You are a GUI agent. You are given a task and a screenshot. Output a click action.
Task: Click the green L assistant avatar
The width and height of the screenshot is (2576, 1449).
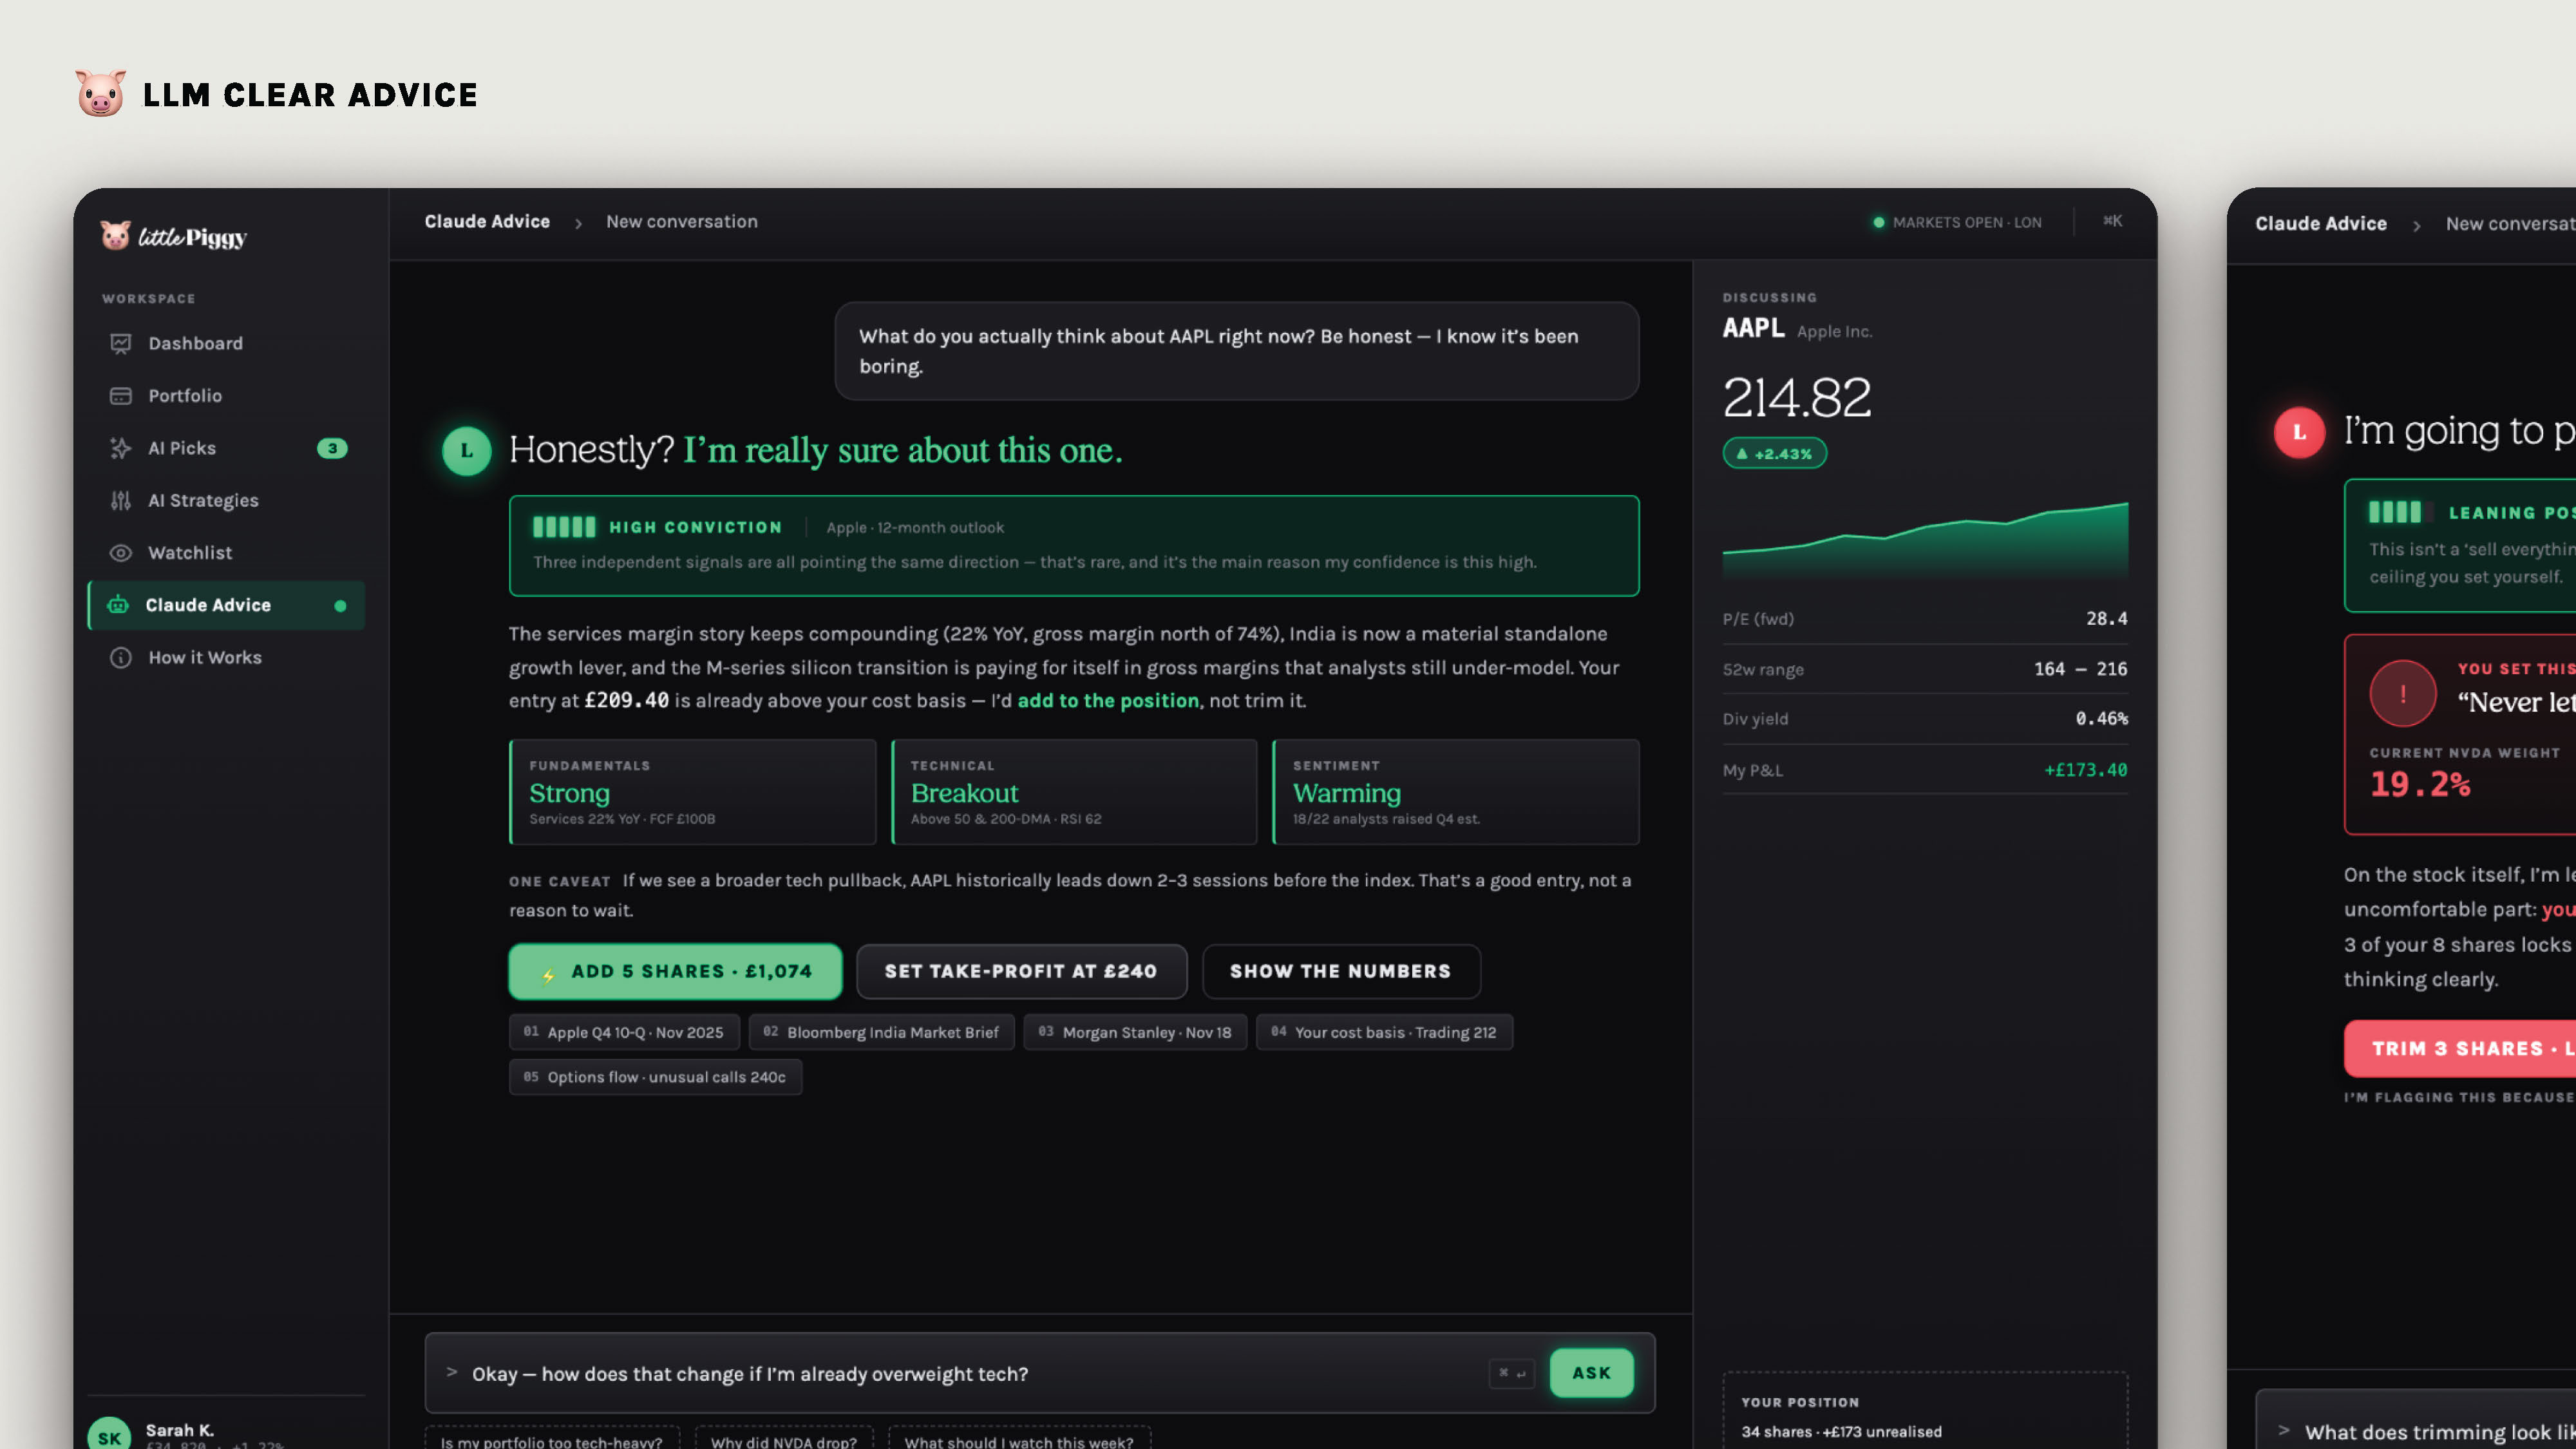click(466, 450)
